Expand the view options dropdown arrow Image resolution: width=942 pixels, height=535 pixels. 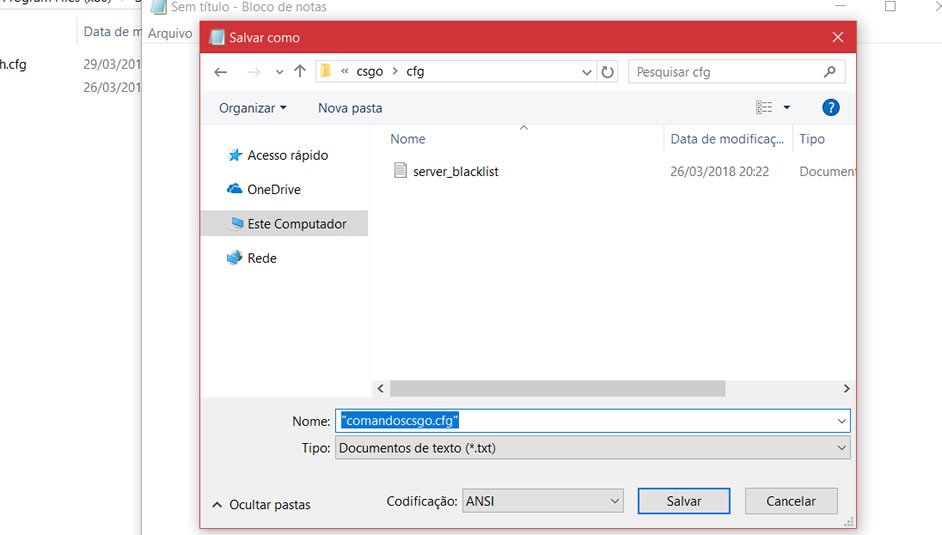tap(787, 107)
